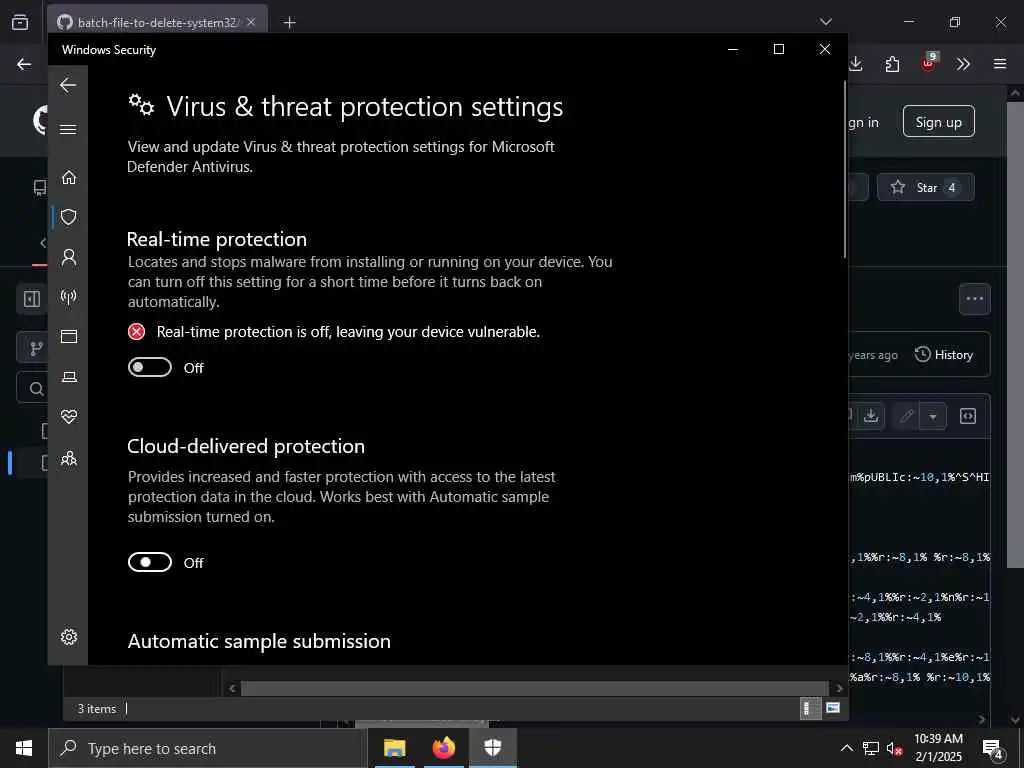Viewport: 1024px width, 768px height.
Task: Open the Windows Security hamburger menu
Action: coord(68,129)
